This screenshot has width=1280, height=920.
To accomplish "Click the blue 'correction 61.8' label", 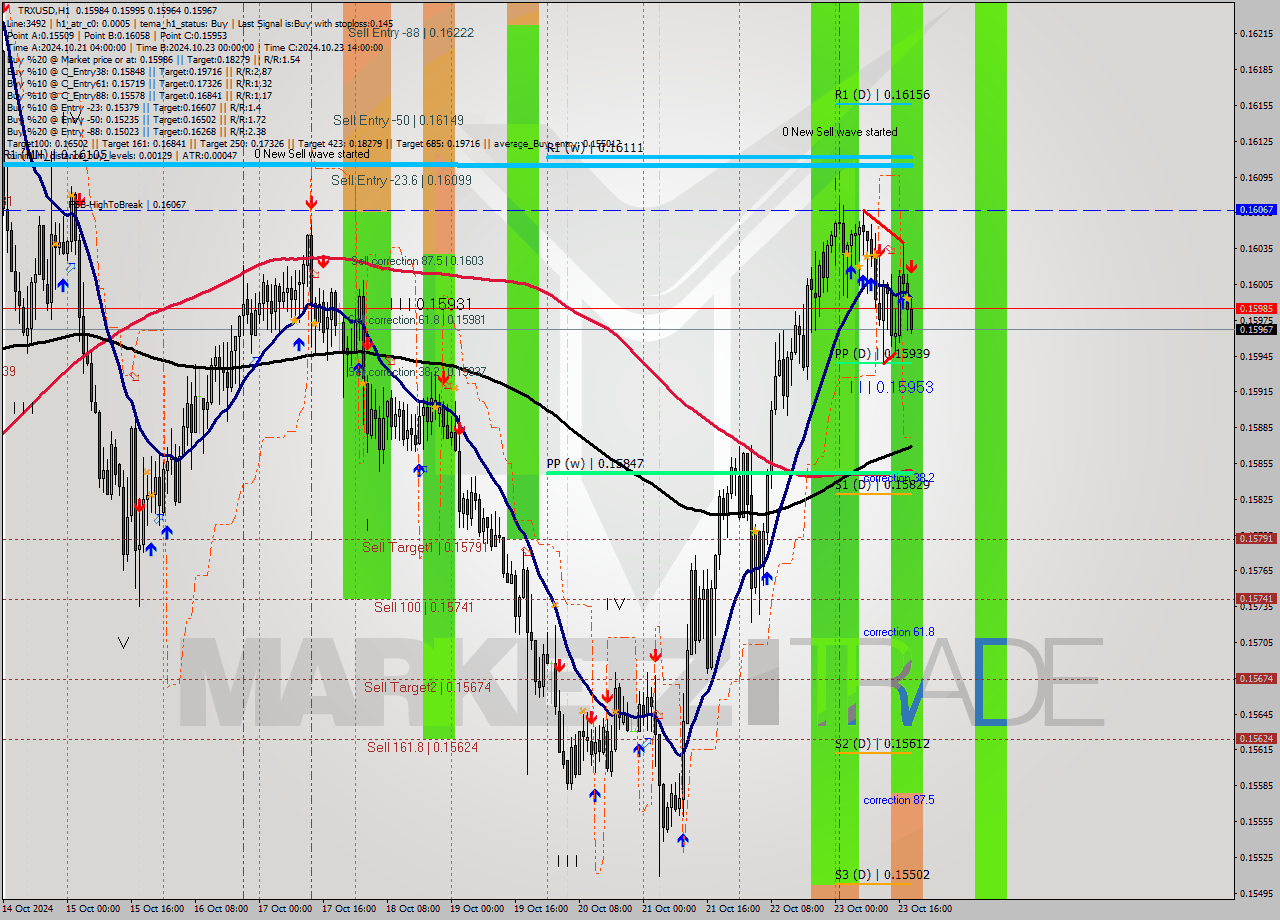I will click(899, 632).
